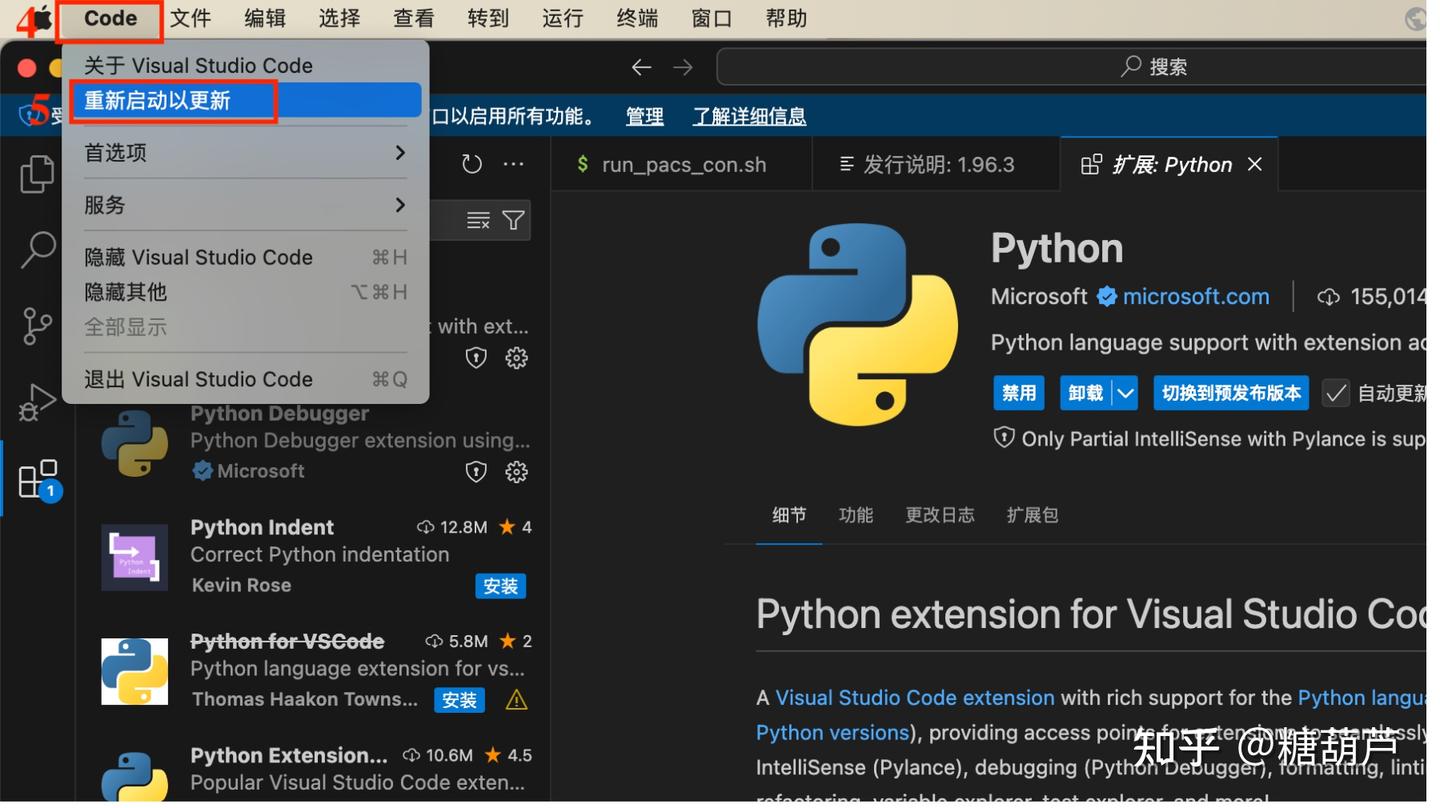The width and height of the screenshot is (1440, 808).
Task: Open the Source Control view
Action: (x=37, y=326)
